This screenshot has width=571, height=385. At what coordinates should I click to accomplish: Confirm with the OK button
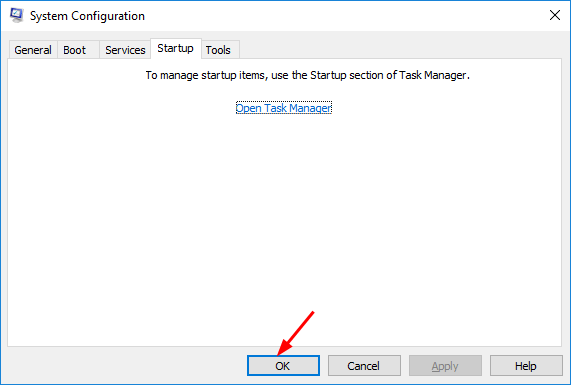click(283, 366)
